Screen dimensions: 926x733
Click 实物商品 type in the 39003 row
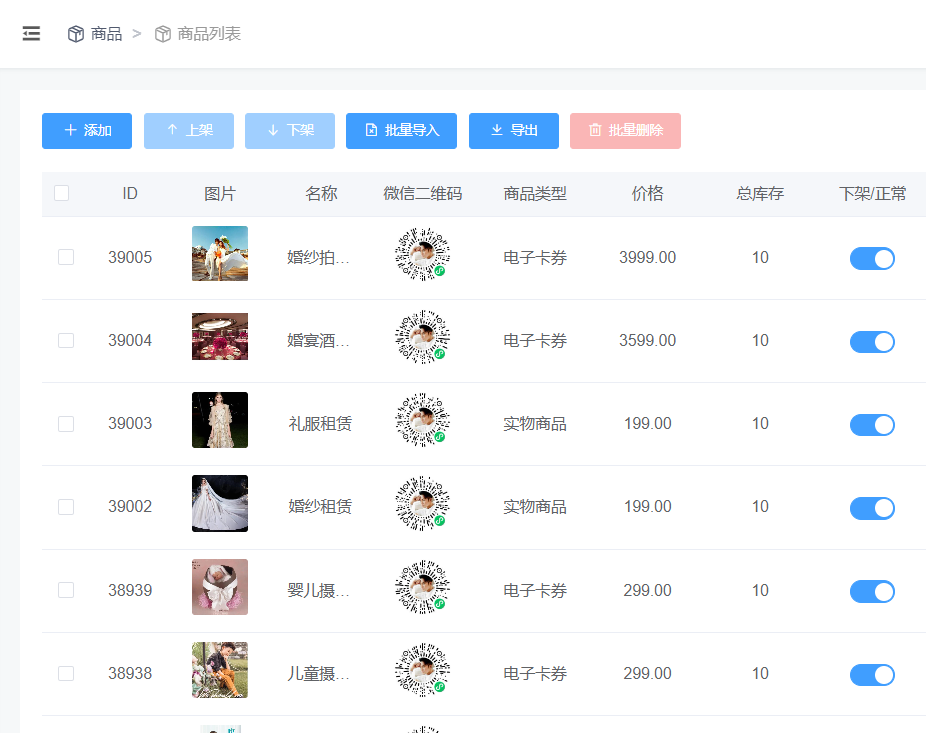point(535,423)
